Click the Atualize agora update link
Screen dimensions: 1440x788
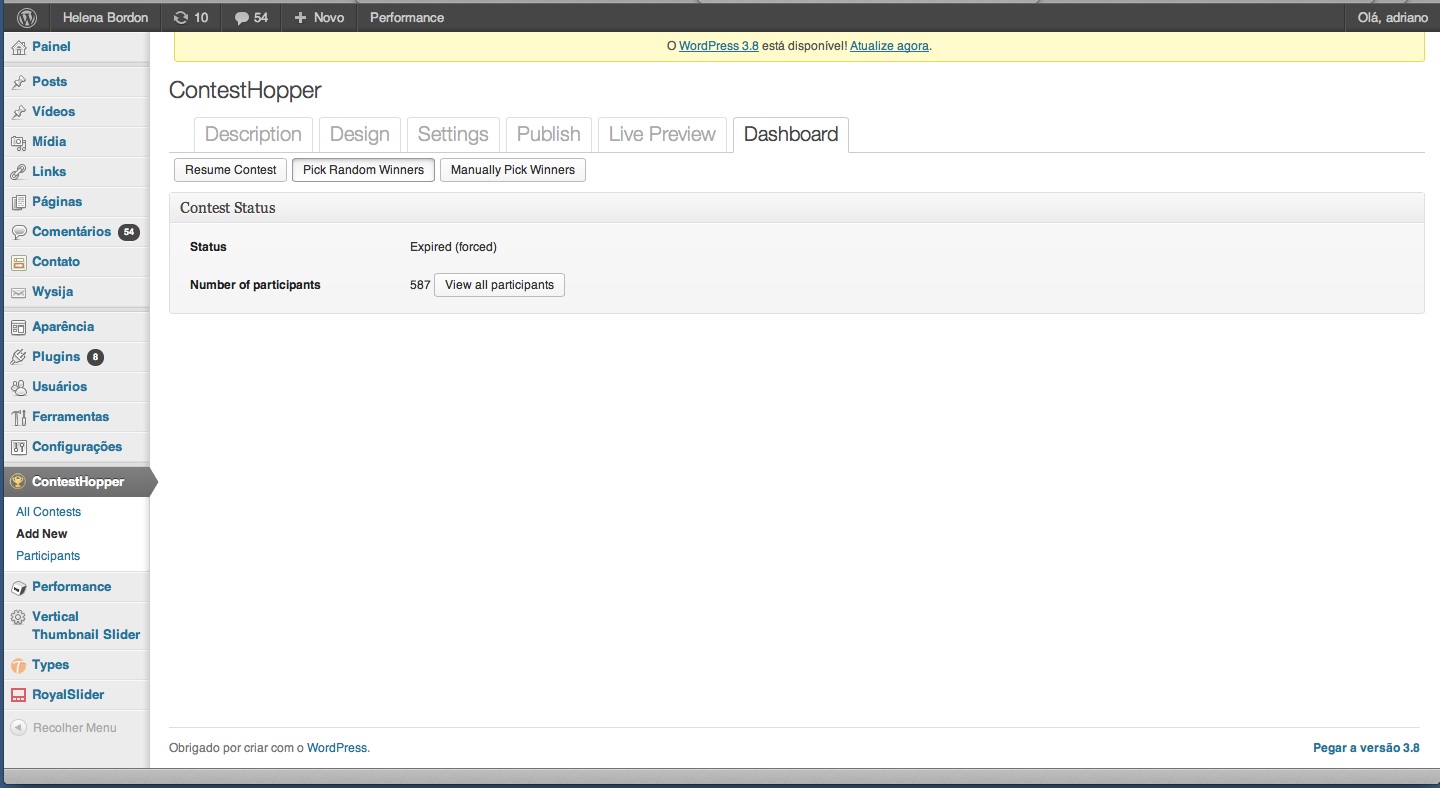889,45
